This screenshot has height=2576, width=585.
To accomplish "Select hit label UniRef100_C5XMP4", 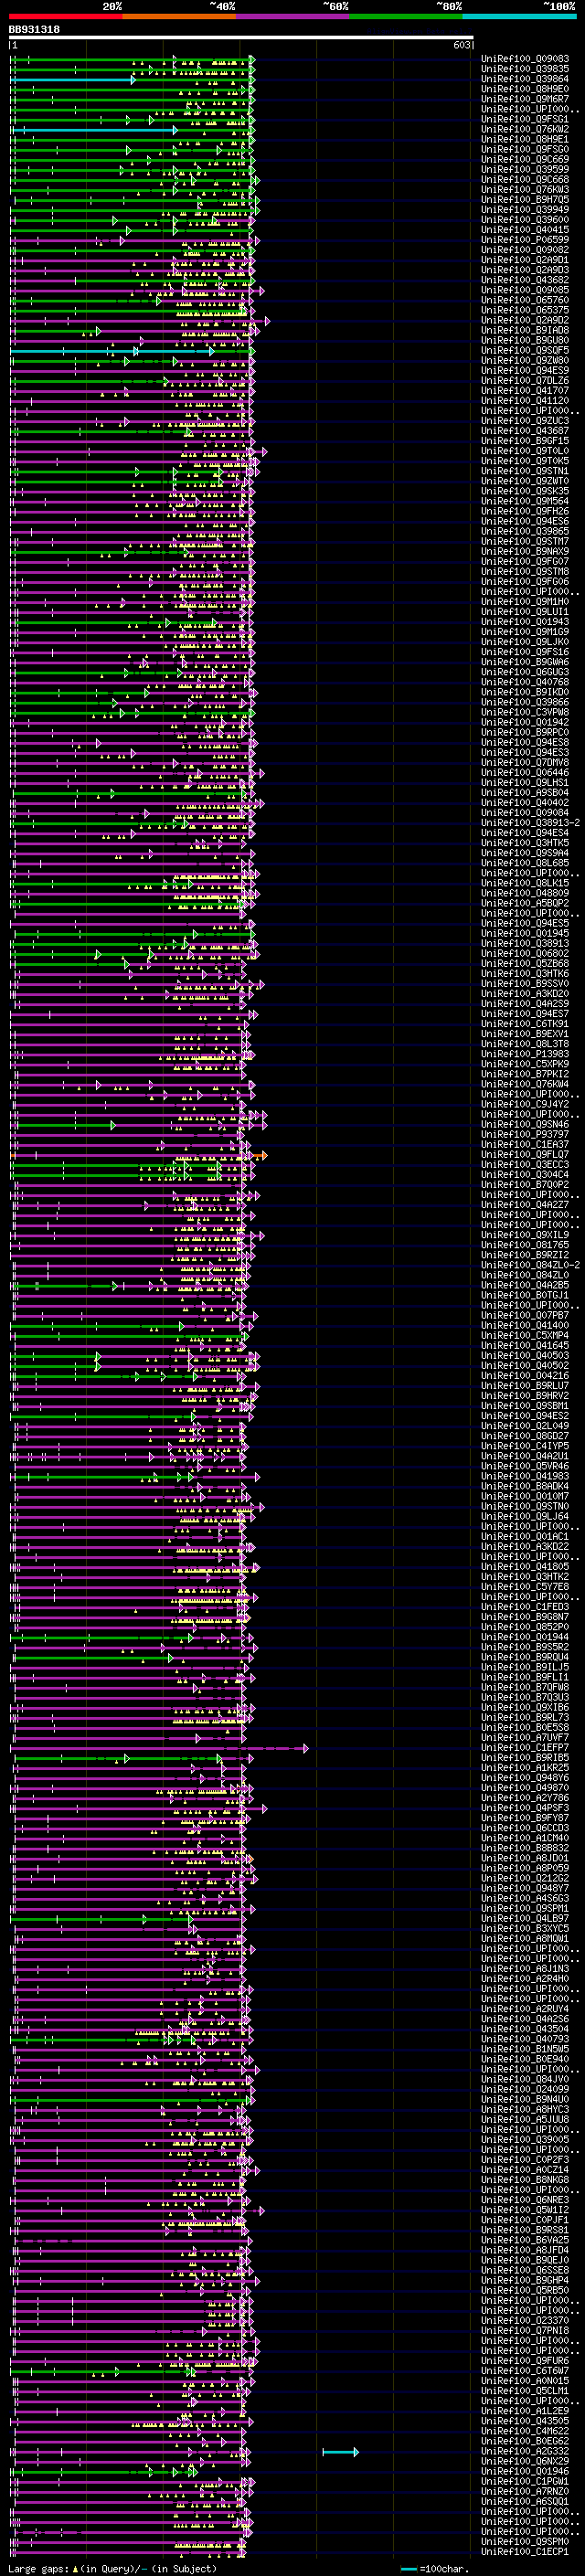I will tap(525, 1335).
